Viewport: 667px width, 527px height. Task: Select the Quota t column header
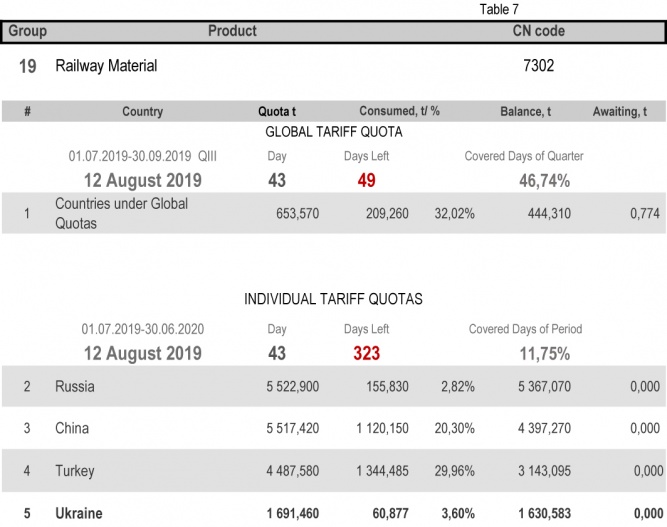click(279, 112)
